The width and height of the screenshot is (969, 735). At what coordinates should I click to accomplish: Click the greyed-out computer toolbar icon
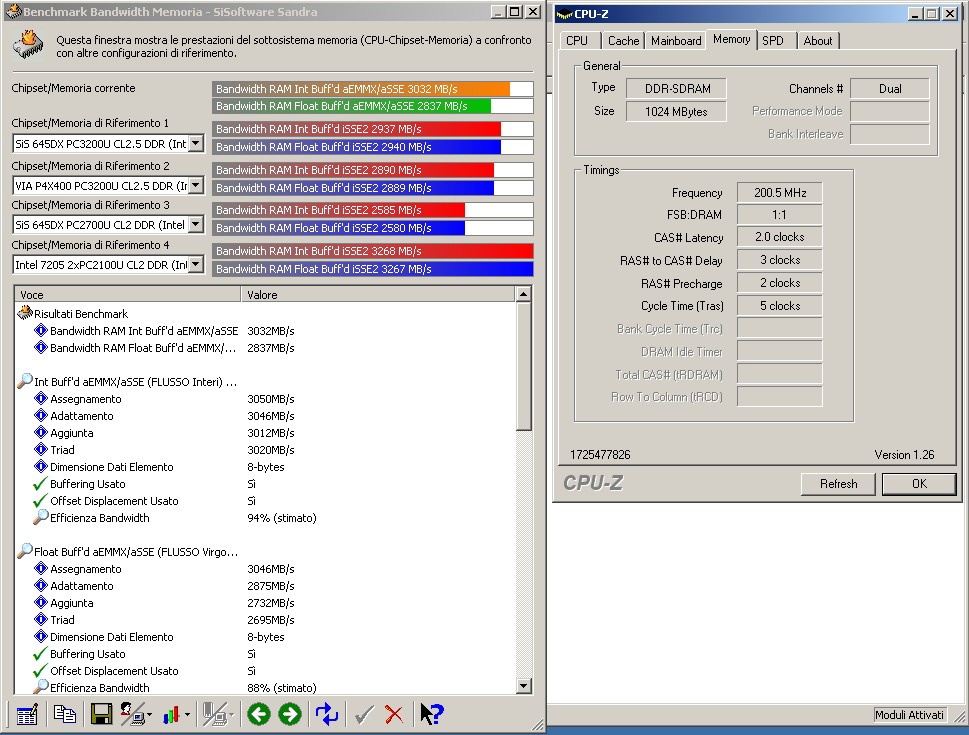pyautogui.click(x=215, y=715)
